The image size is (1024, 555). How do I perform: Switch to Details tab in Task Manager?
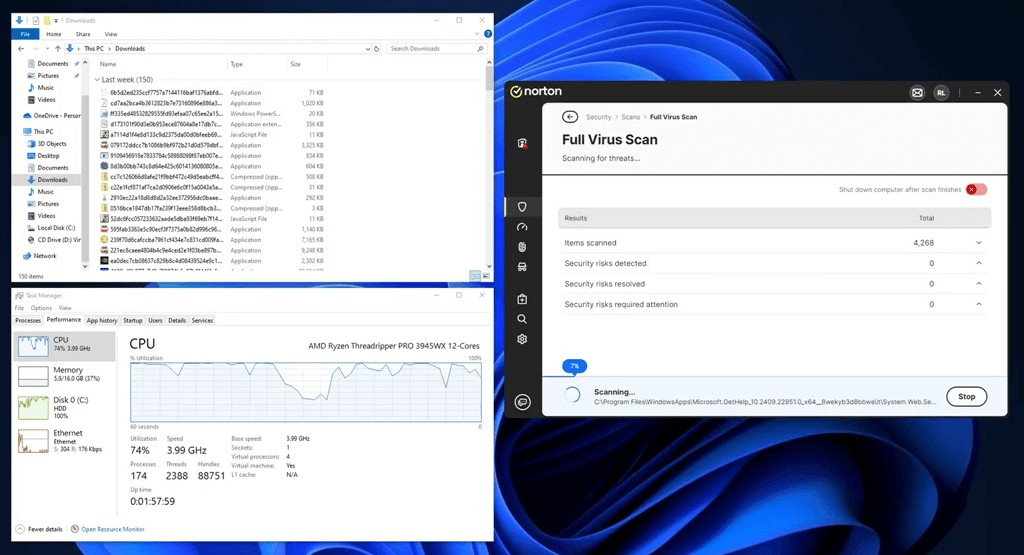(x=177, y=321)
